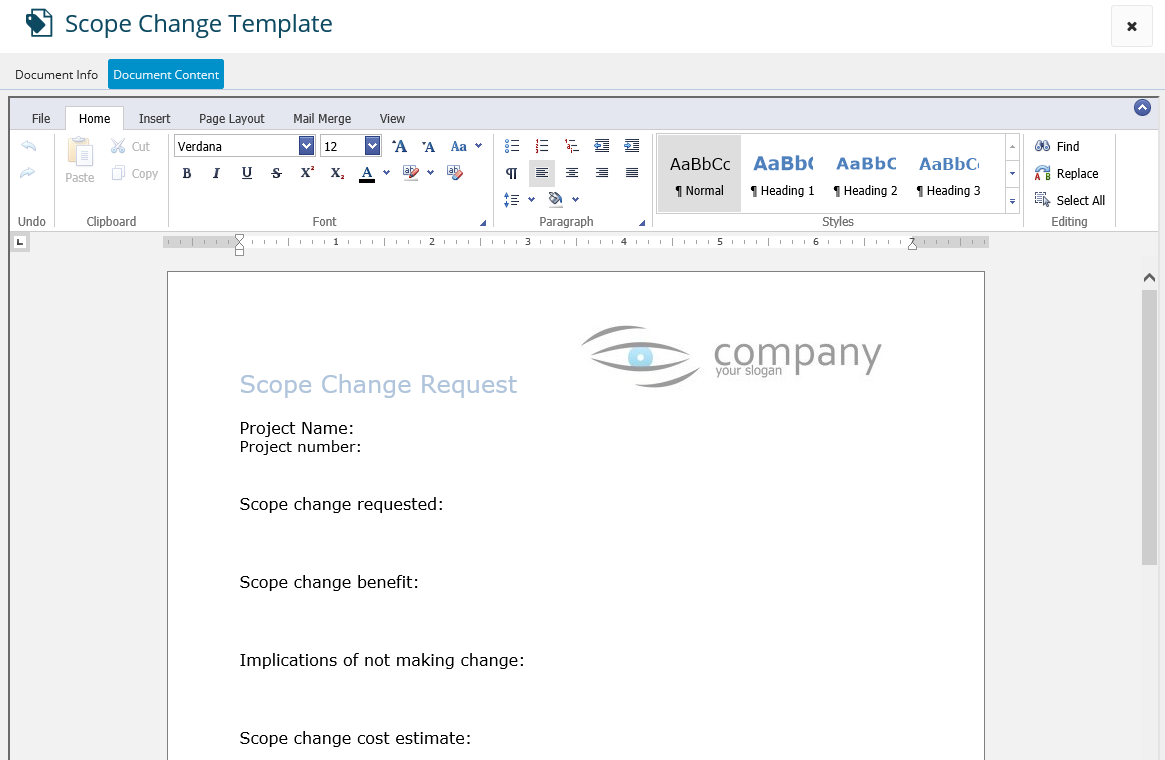Apply numbered list
The height and width of the screenshot is (760, 1165).
[542, 146]
